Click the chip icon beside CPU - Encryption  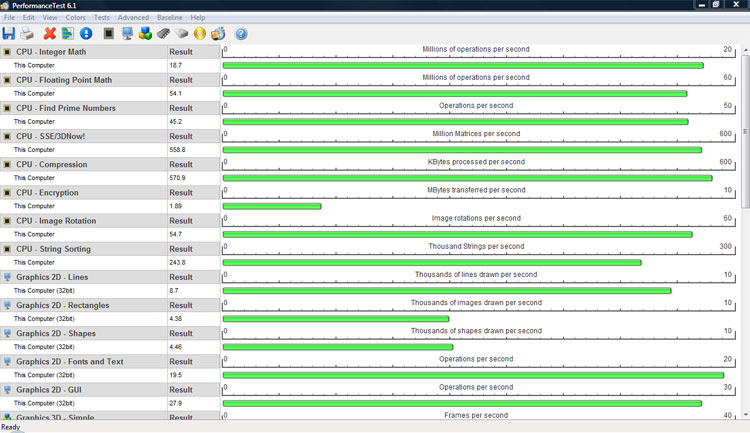(x=7, y=193)
